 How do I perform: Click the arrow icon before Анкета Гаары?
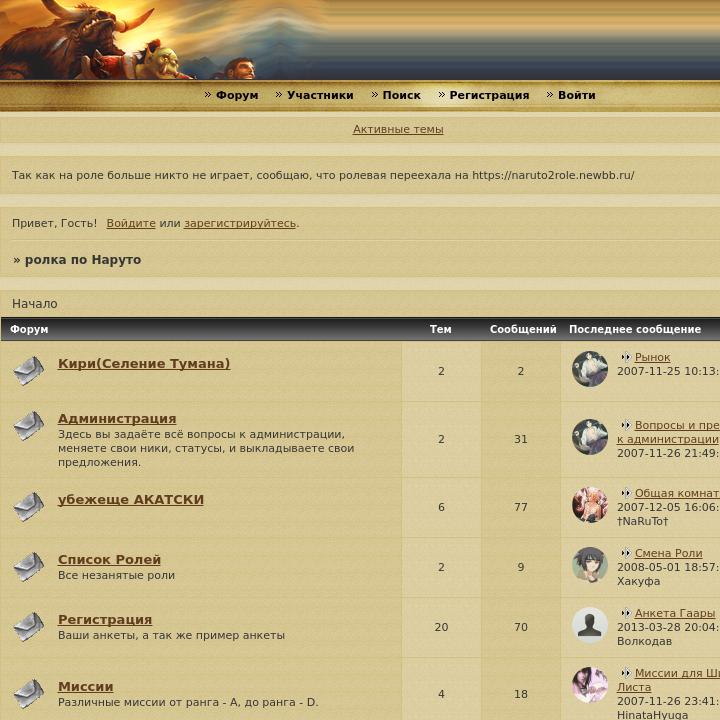625,613
